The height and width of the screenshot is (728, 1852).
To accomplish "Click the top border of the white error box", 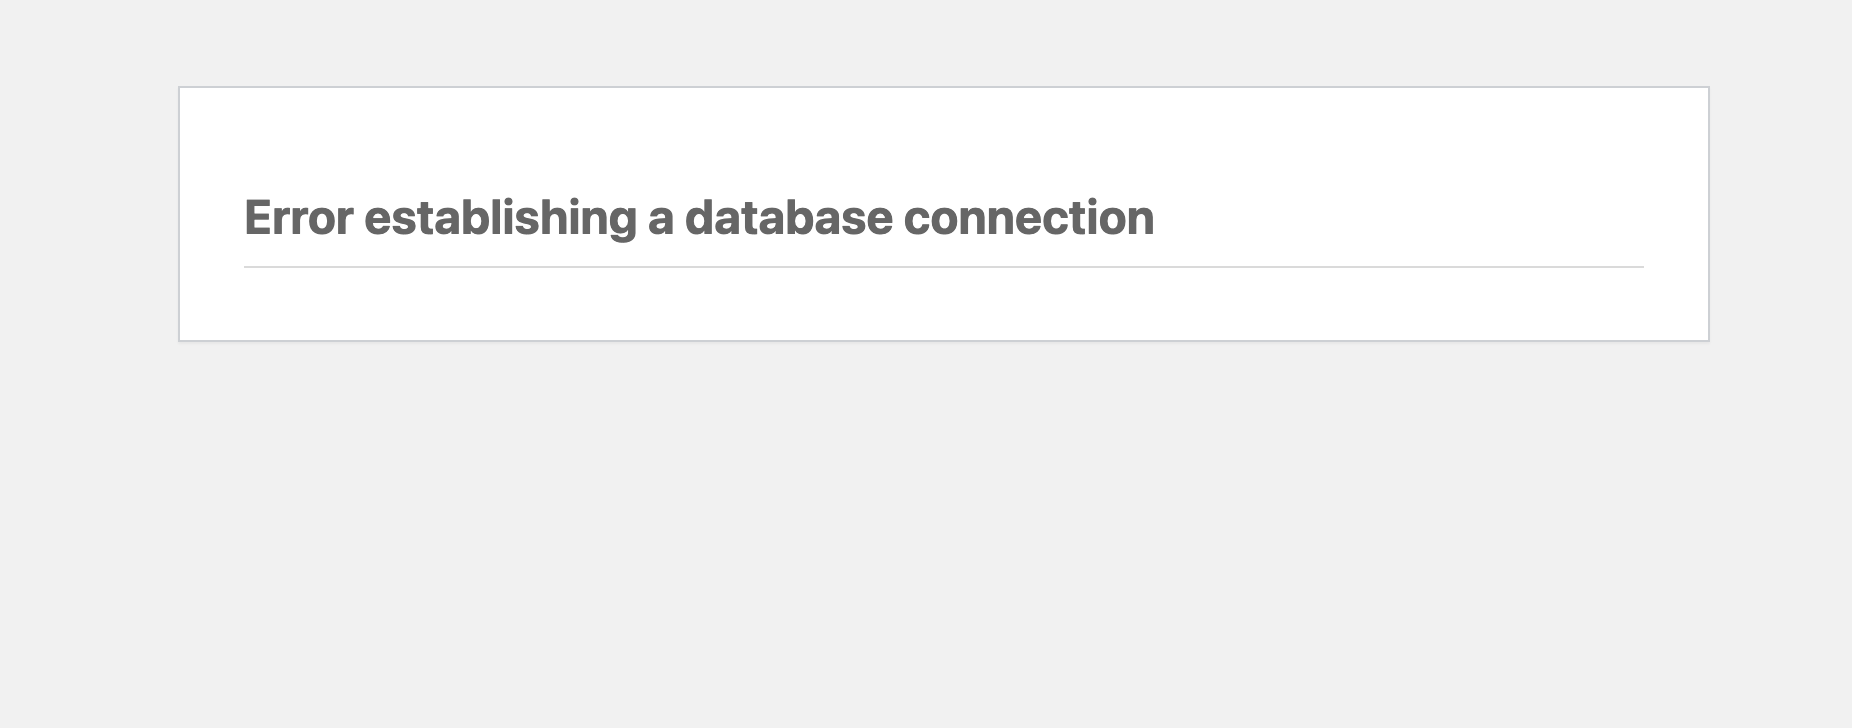I will tap(943, 88).
